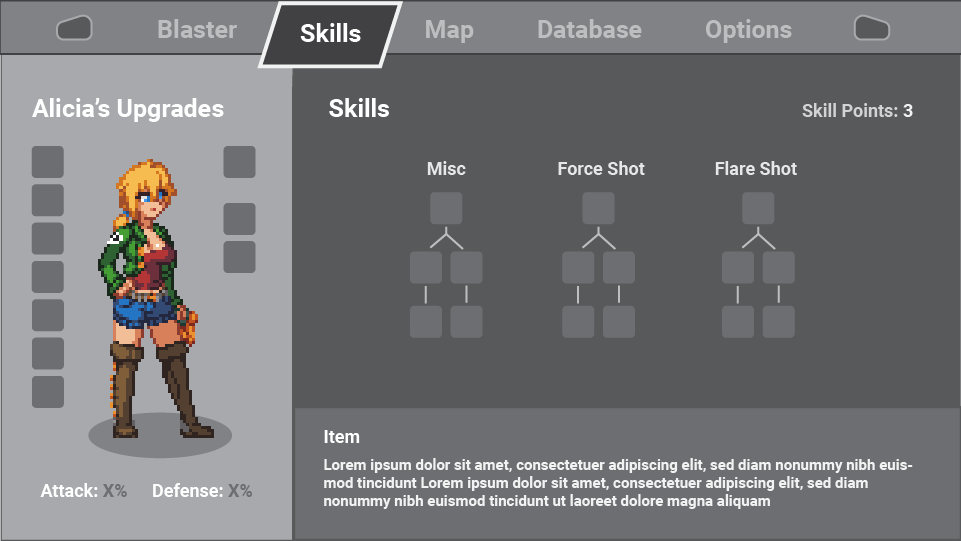
Task: Pick middle-left node in Flare Shot tree
Action: 738,268
